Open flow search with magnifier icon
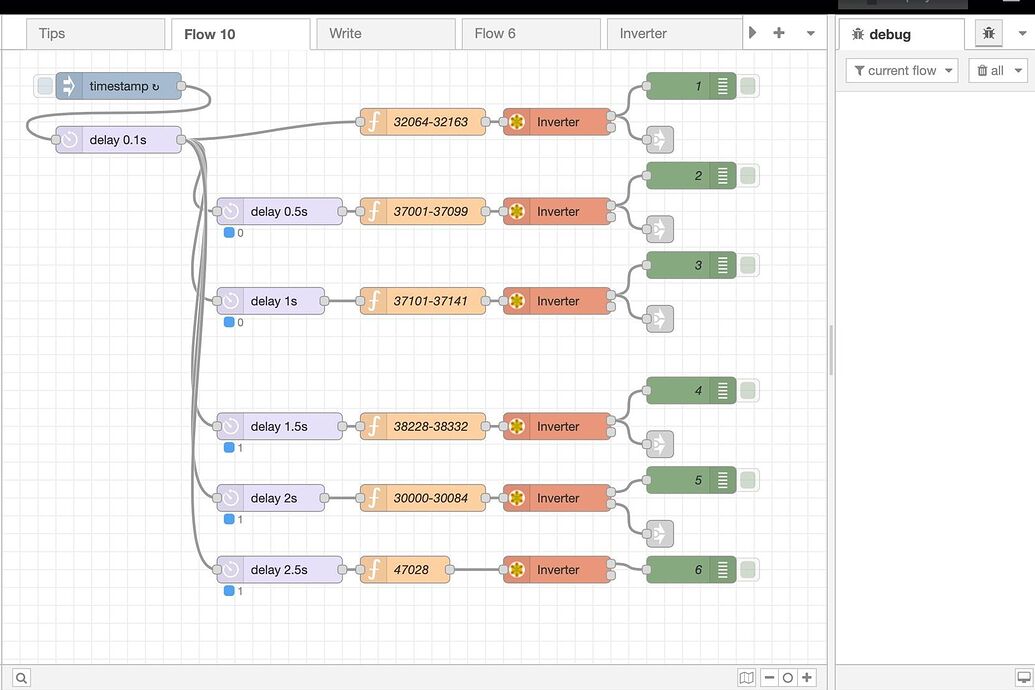The image size is (1035, 690). (21, 678)
